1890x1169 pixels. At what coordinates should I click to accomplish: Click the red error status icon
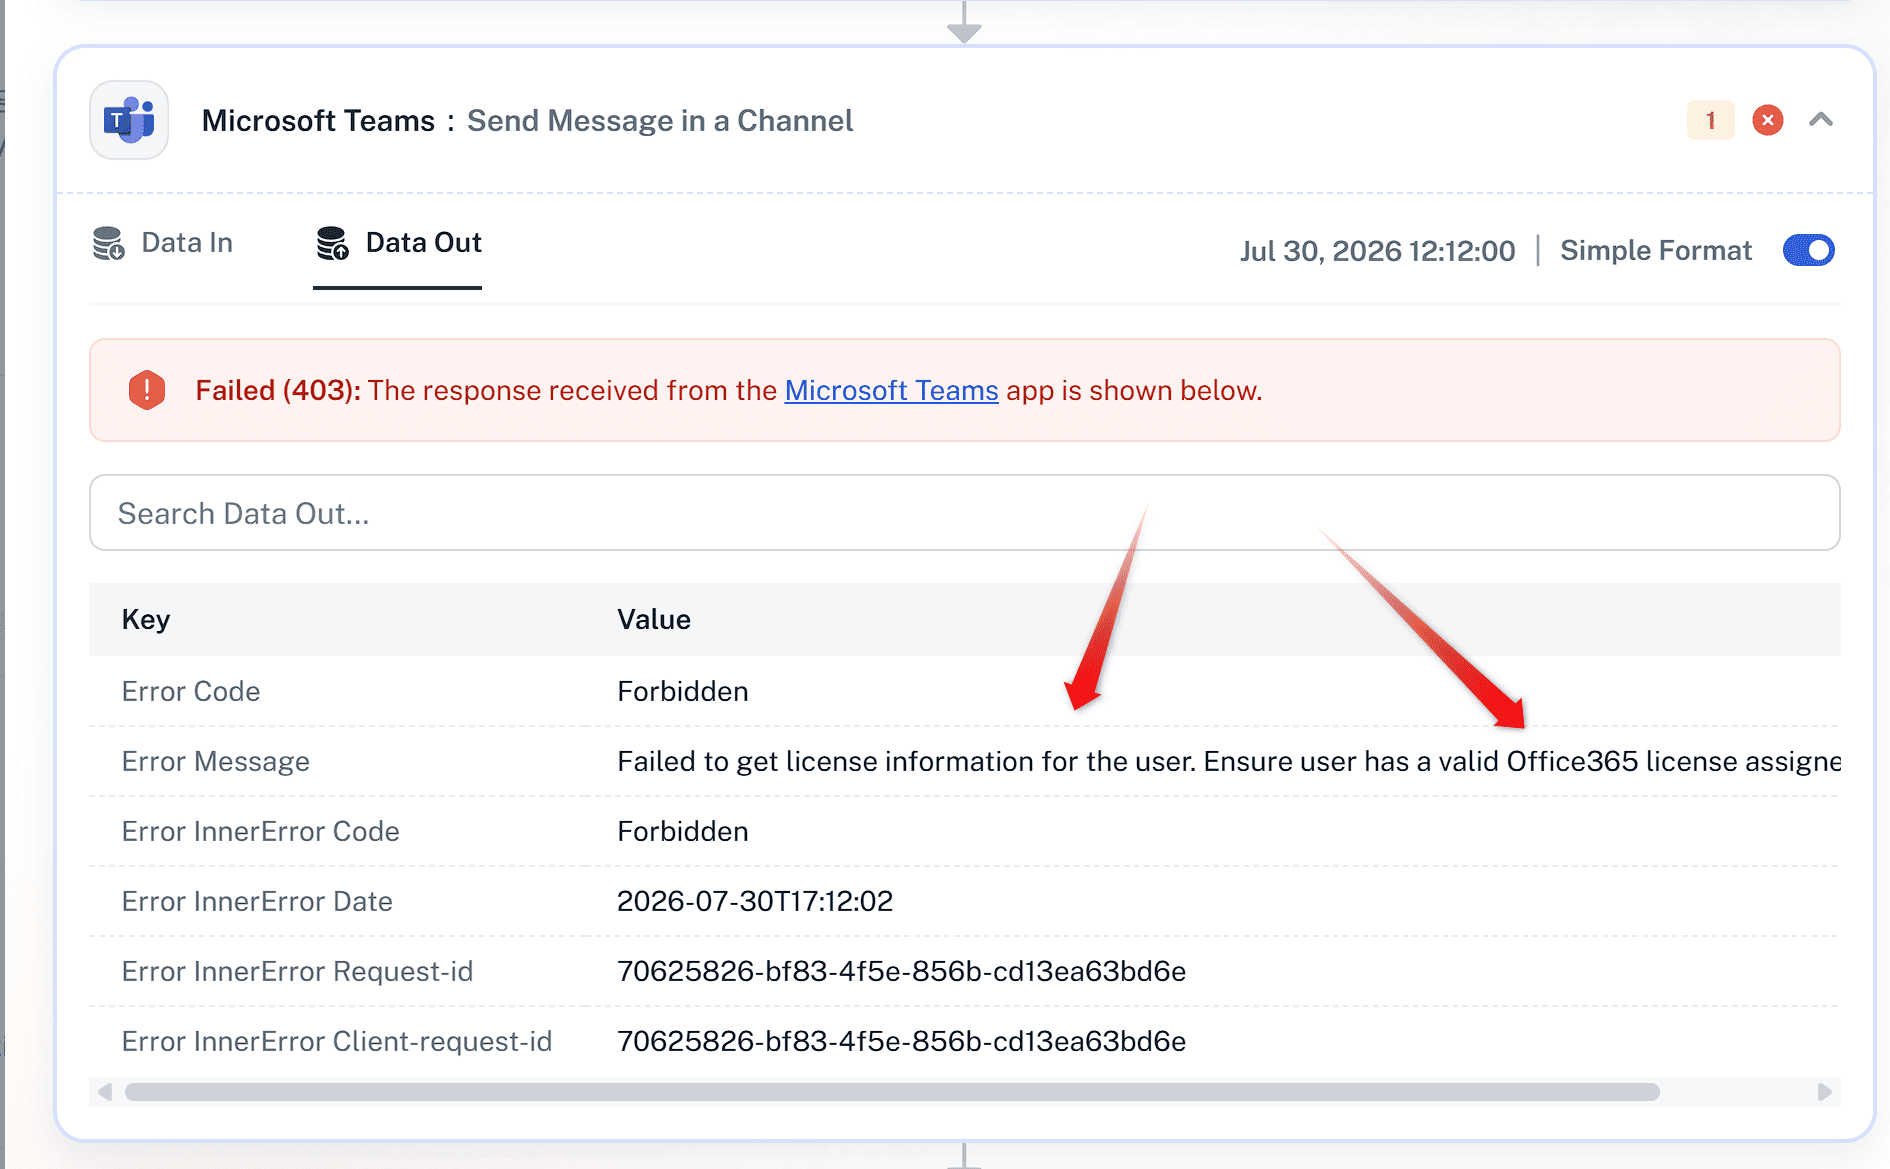click(1767, 120)
